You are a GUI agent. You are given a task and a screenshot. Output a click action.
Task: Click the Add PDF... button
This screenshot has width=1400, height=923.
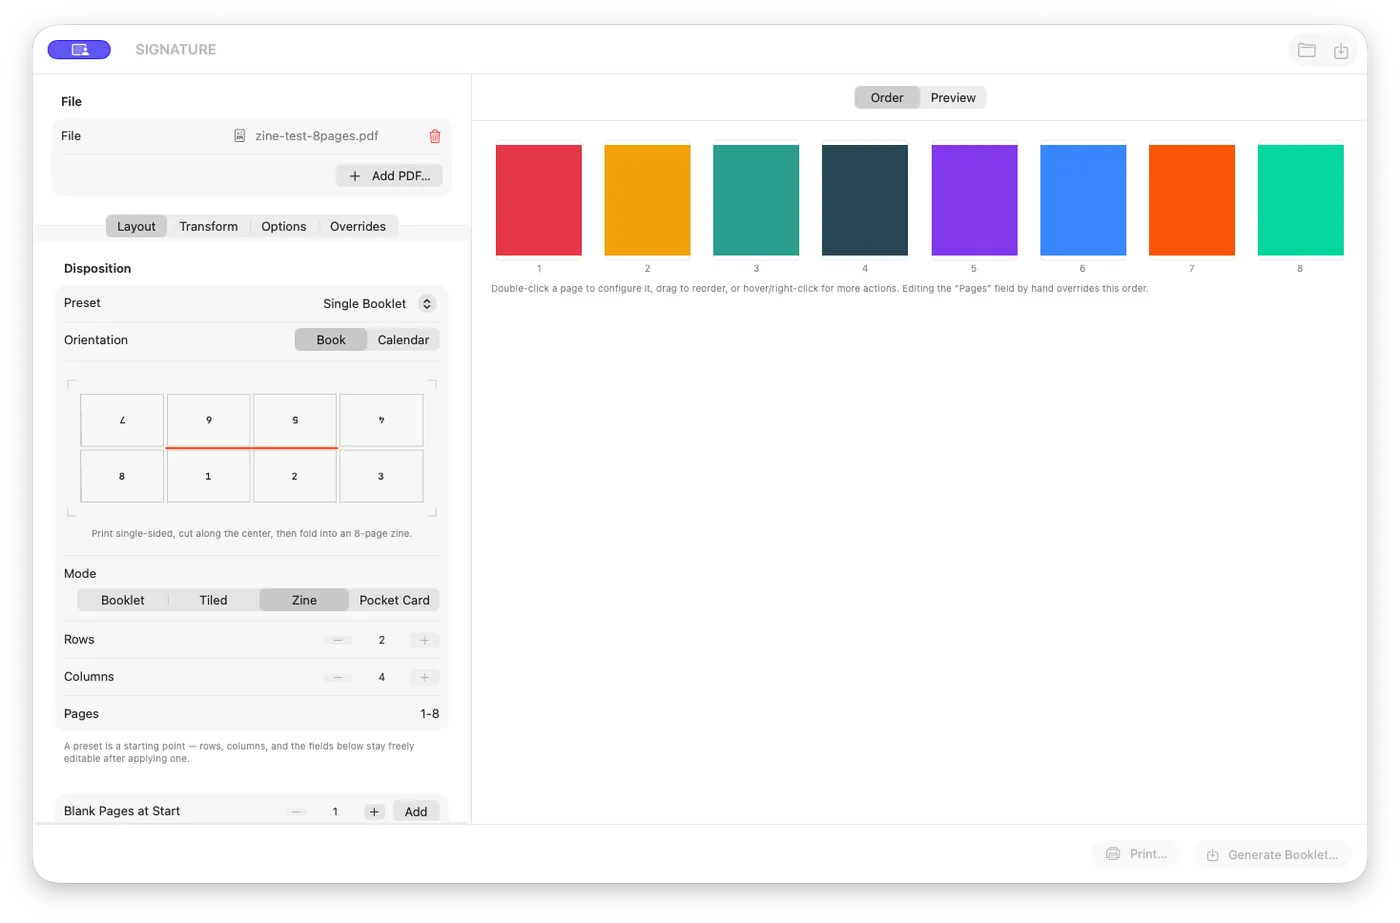click(389, 176)
